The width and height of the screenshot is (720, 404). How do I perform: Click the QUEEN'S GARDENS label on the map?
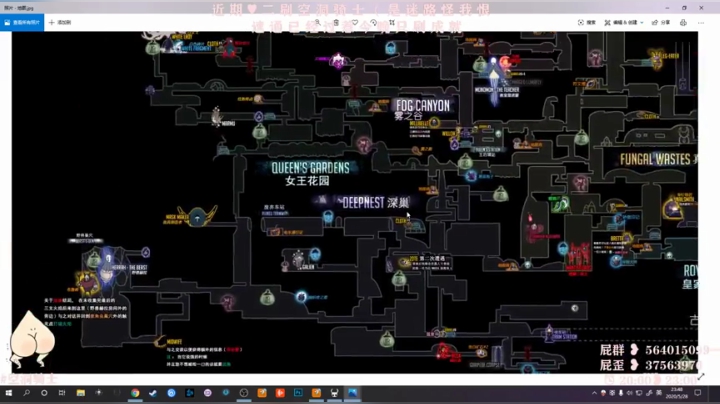pyautogui.click(x=310, y=168)
